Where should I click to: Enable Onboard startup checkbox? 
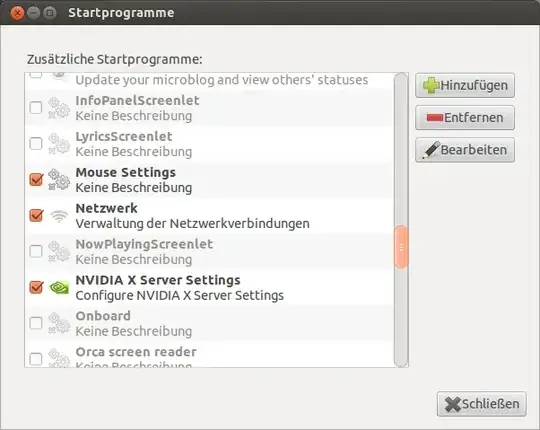click(36, 323)
